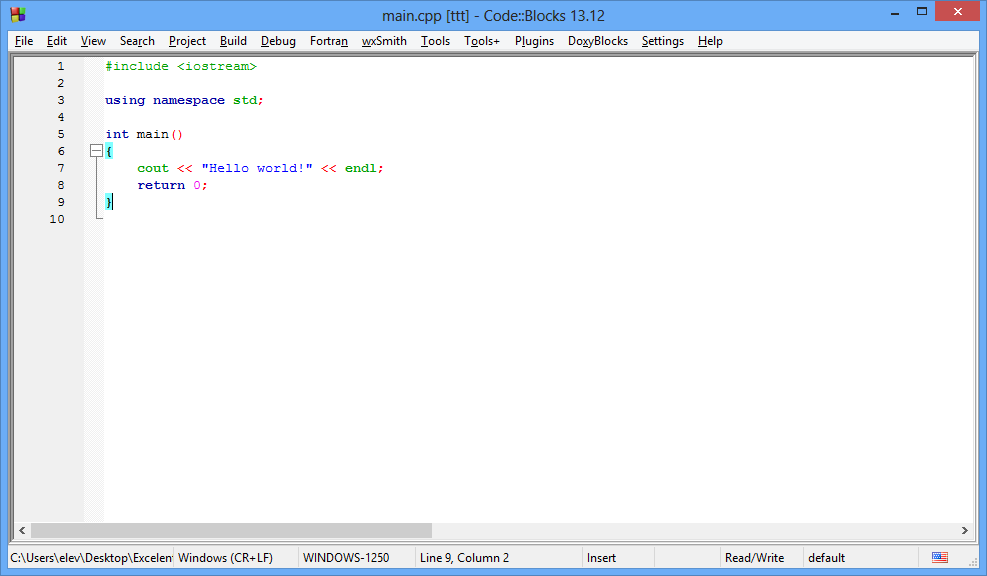This screenshot has width=987, height=576.
Task: Close the Code::Blocks window
Action: click(x=957, y=11)
